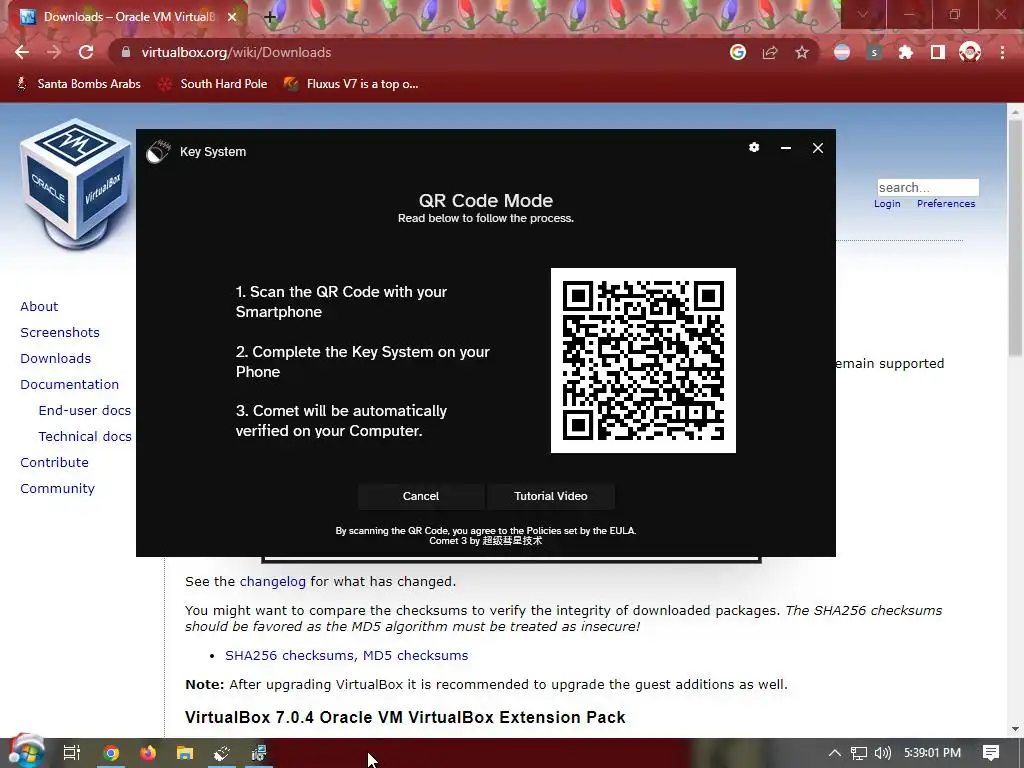The height and width of the screenshot is (768, 1024).
Task: Share this page icon
Action: pos(770,52)
